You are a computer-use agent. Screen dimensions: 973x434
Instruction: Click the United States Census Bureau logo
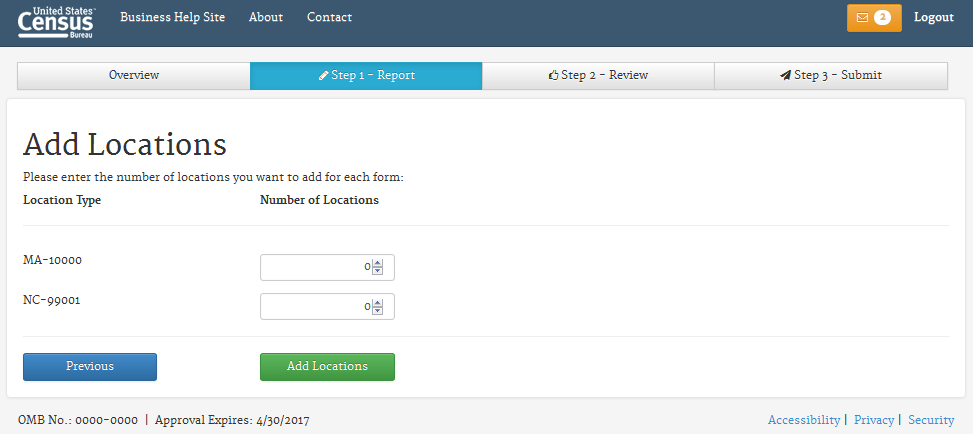click(x=57, y=22)
